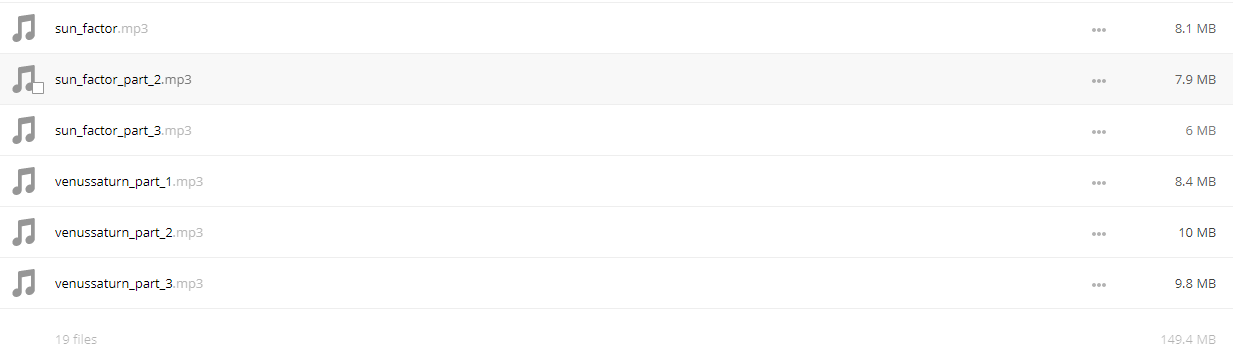Click the music icon for sun_factor_part_3.mp3
Viewport: 1233px width, 364px height.
[x=24, y=130]
